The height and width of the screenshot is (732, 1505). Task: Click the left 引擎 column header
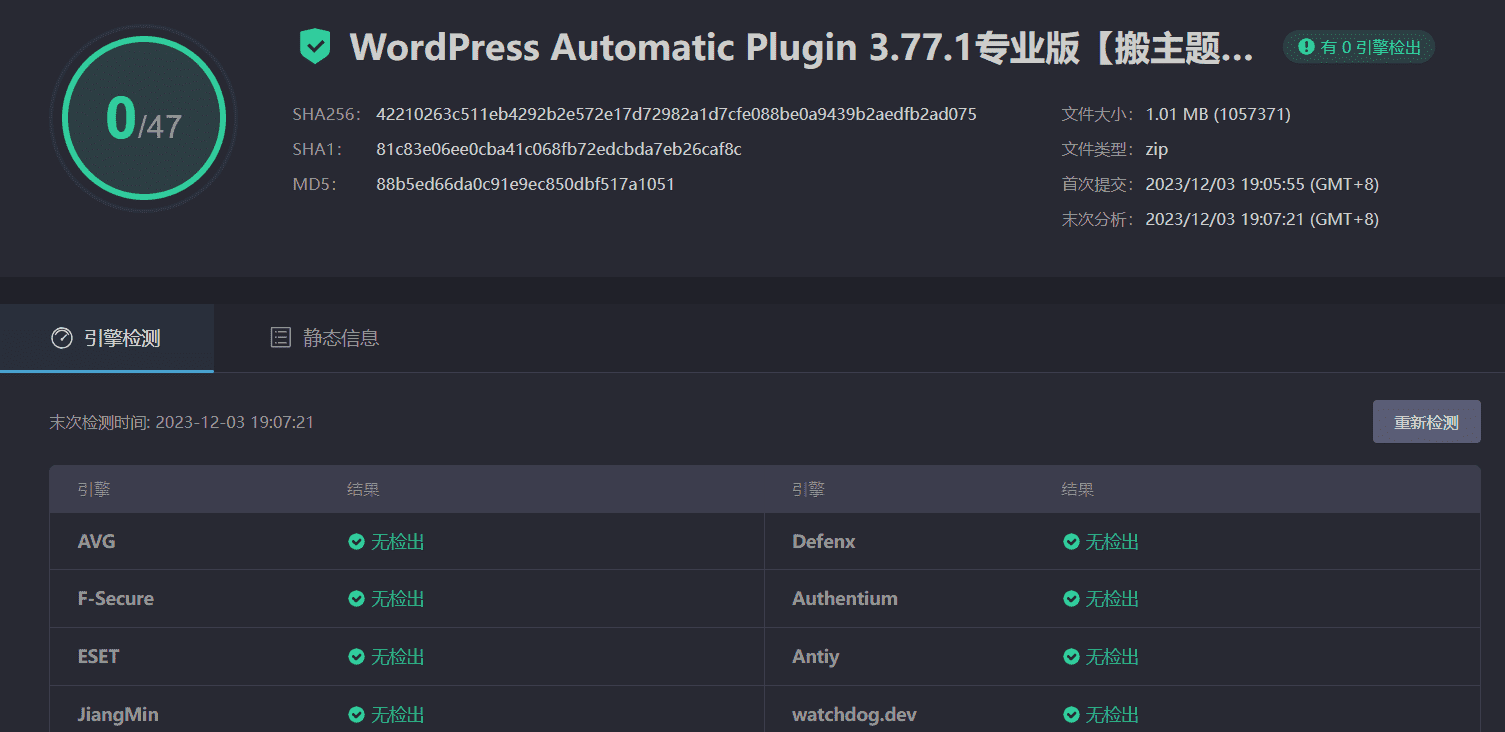94,490
